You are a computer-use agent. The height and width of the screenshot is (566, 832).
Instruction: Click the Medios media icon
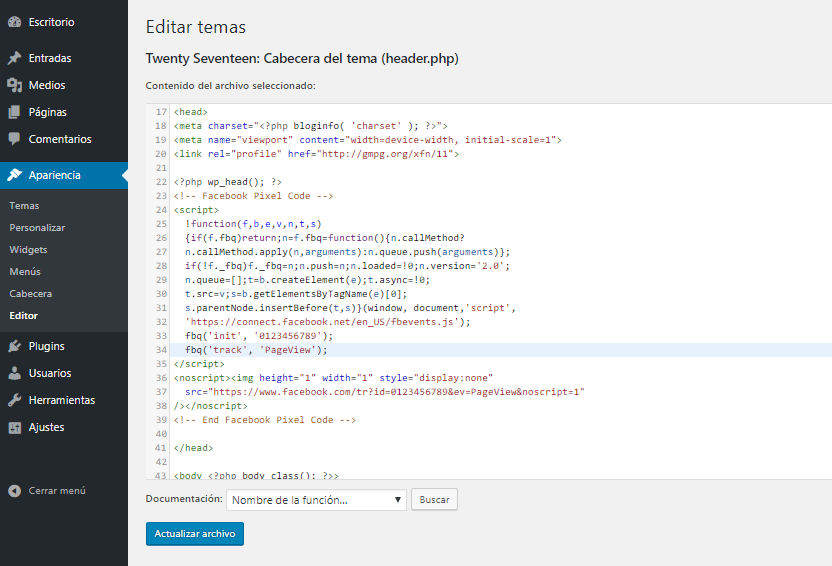15,85
